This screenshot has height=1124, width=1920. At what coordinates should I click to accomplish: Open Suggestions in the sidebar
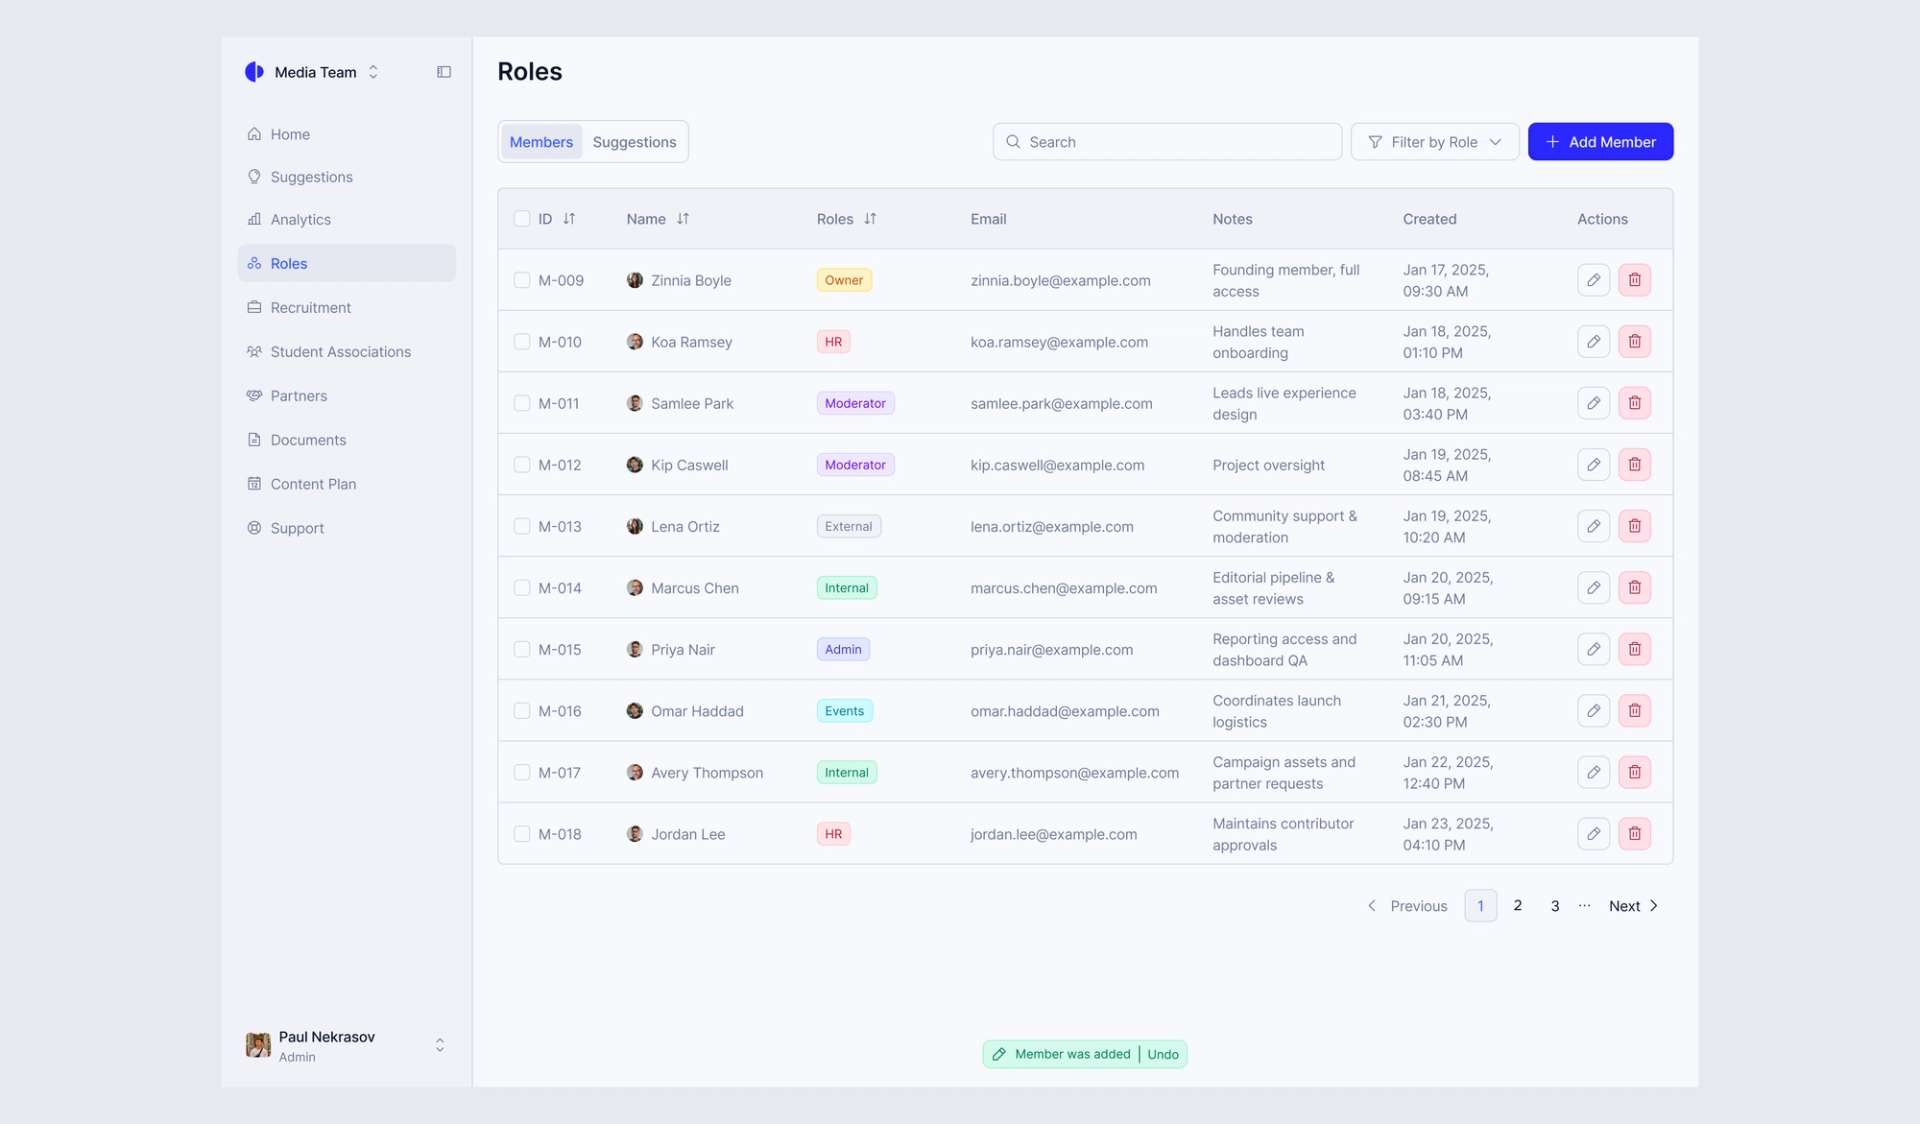(x=347, y=177)
